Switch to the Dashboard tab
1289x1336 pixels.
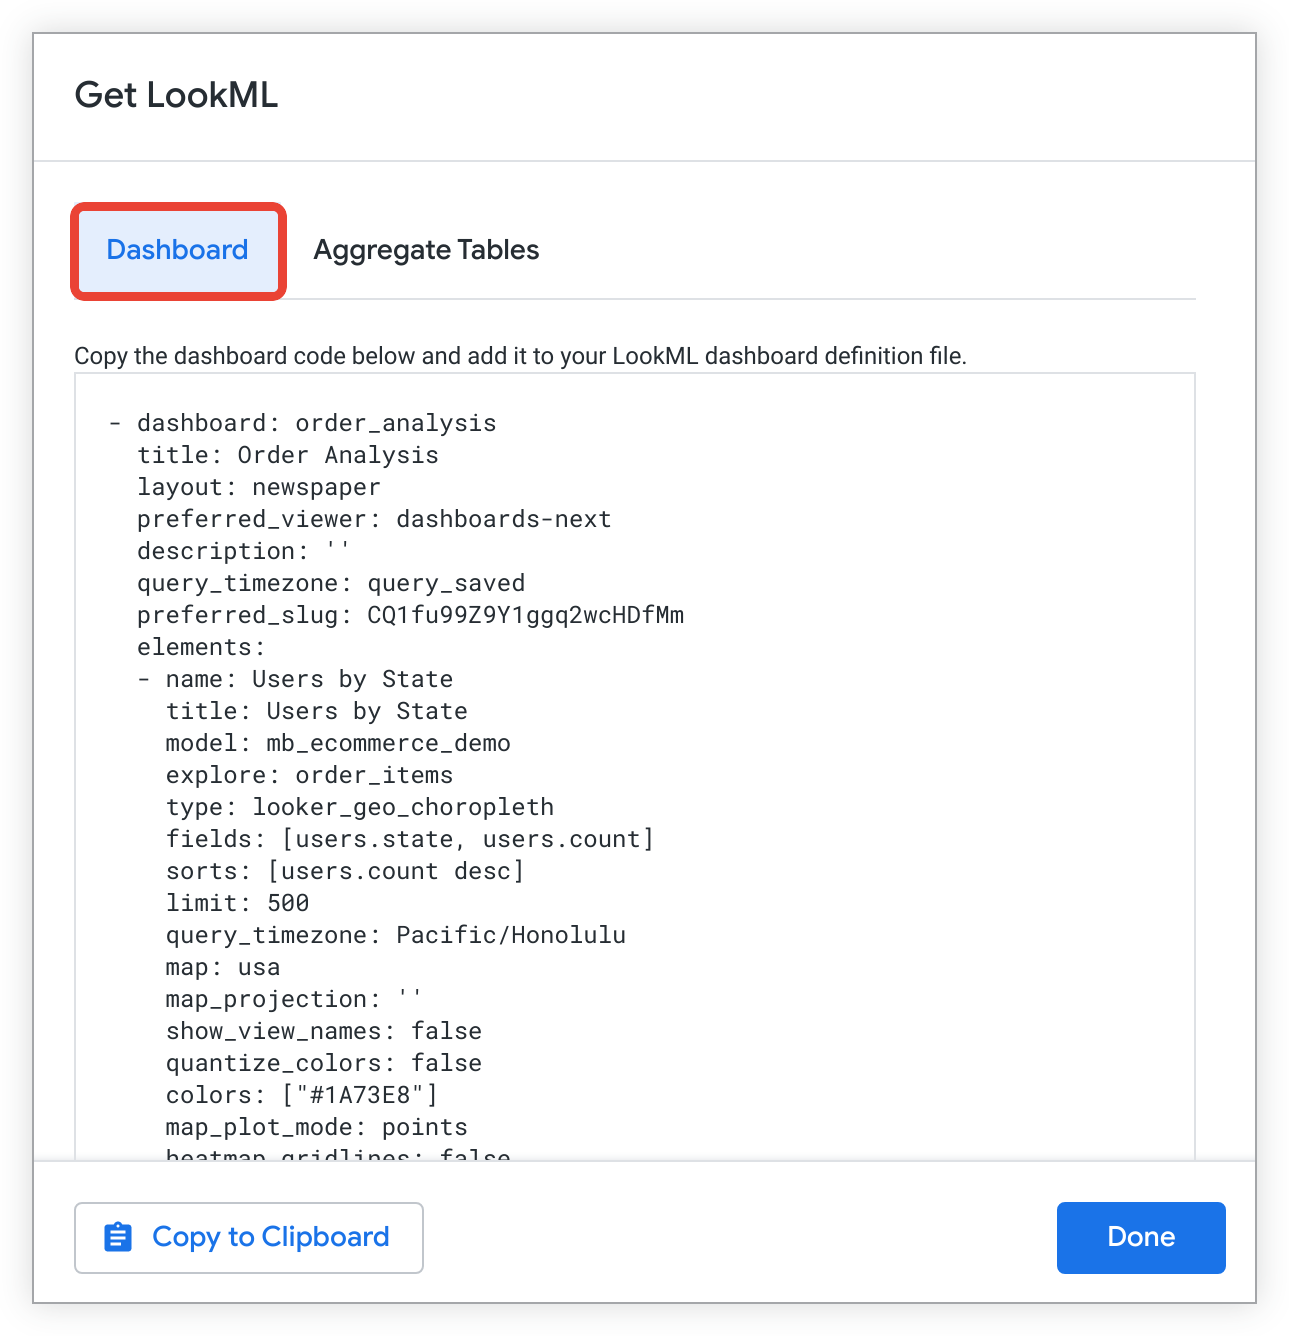(177, 250)
